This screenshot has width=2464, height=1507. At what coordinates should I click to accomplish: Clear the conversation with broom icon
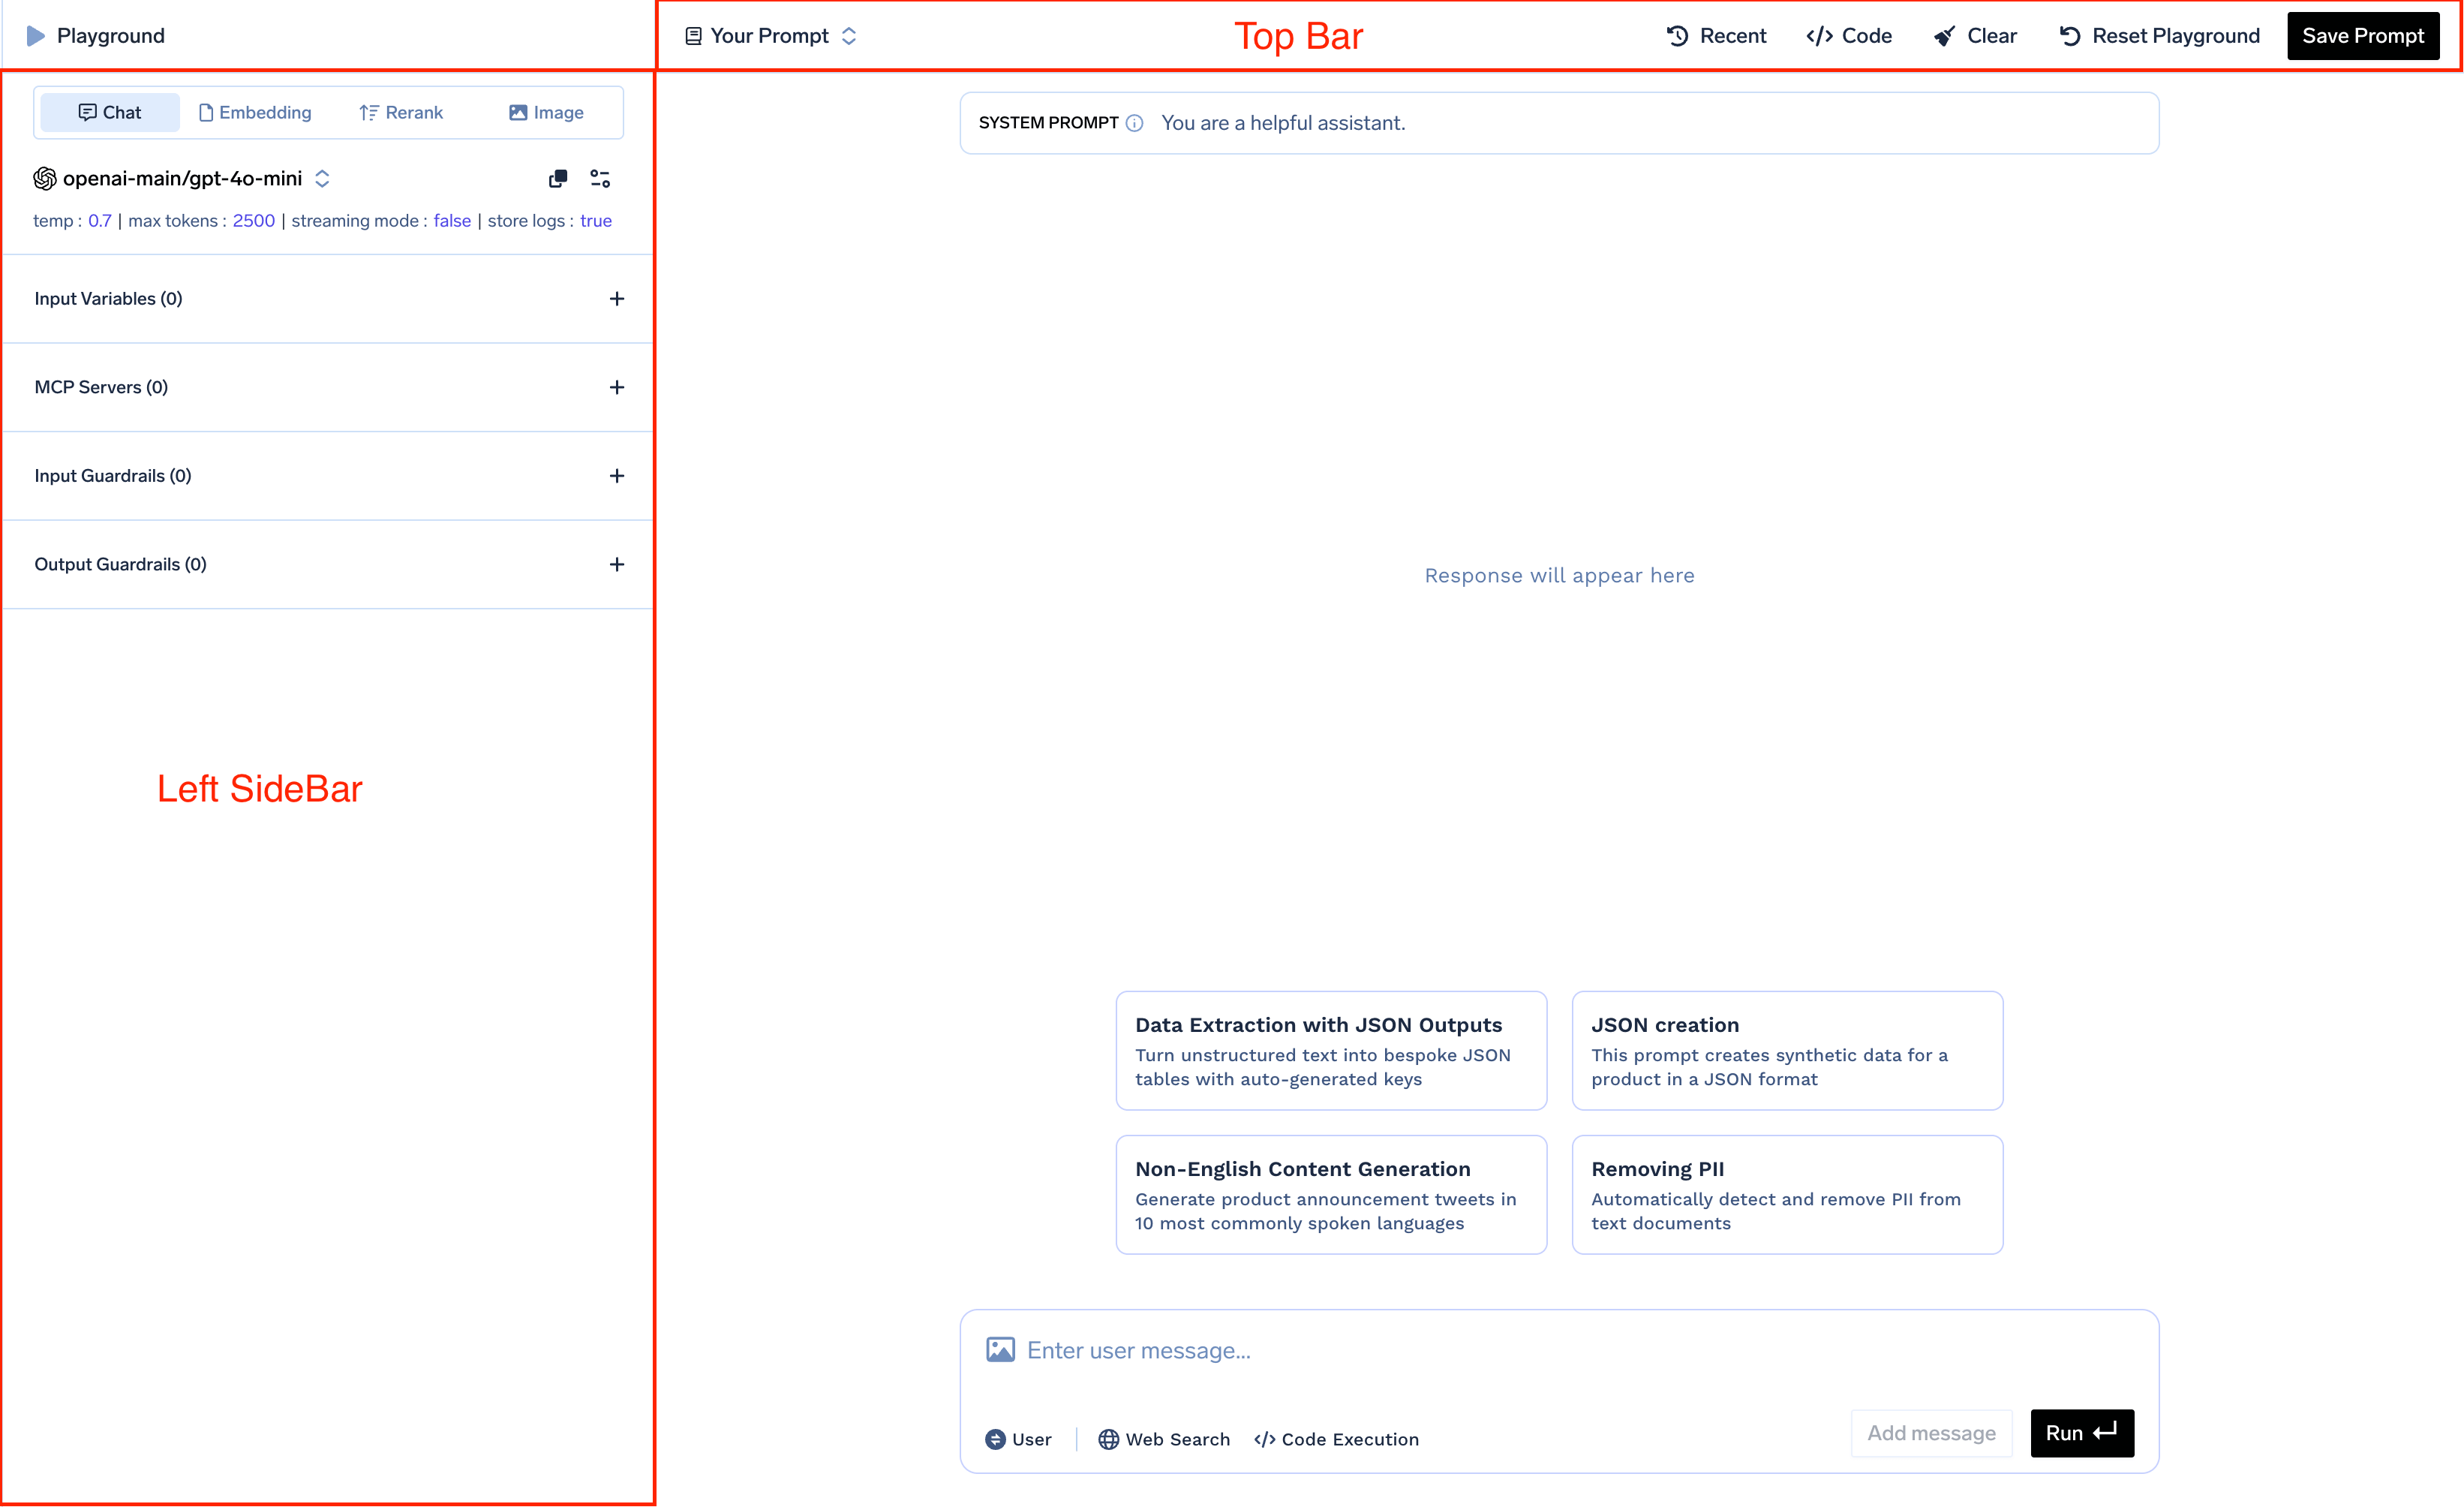tap(1974, 36)
